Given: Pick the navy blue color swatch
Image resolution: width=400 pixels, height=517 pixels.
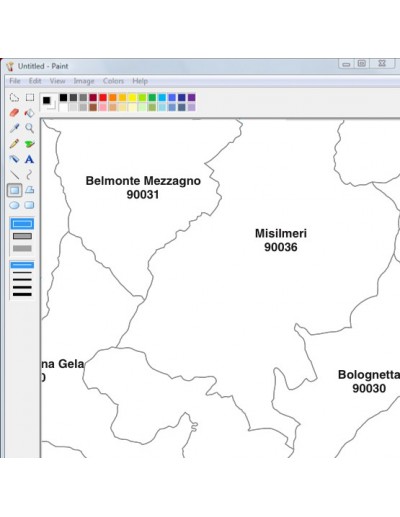Looking at the screenshot, I should tap(182, 97).
